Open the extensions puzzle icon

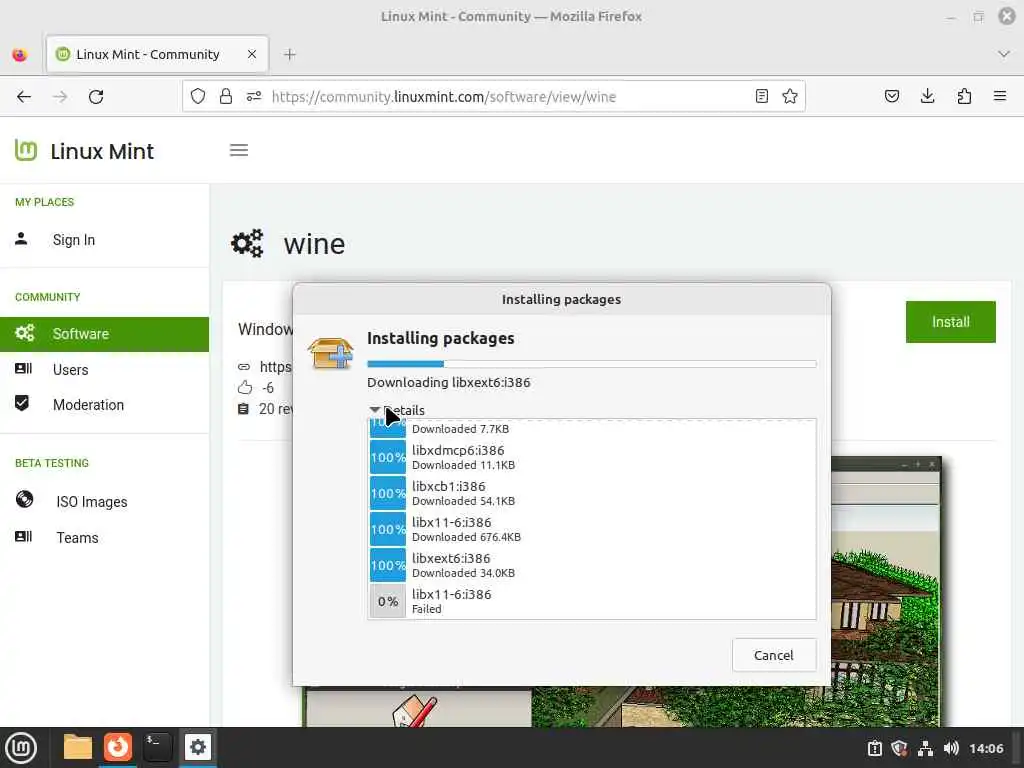964,97
